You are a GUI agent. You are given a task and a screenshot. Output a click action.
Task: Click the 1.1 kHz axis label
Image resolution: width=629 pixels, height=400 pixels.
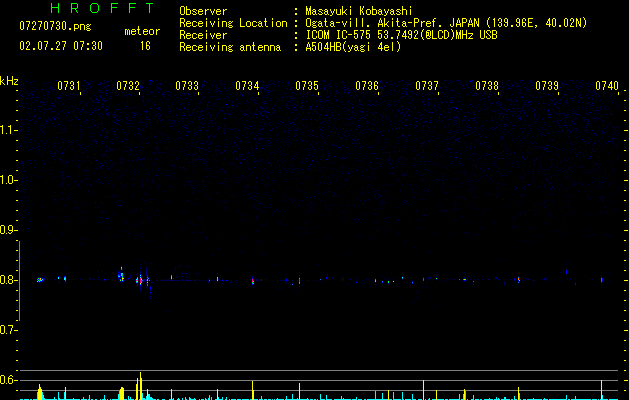tap(8, 130)
